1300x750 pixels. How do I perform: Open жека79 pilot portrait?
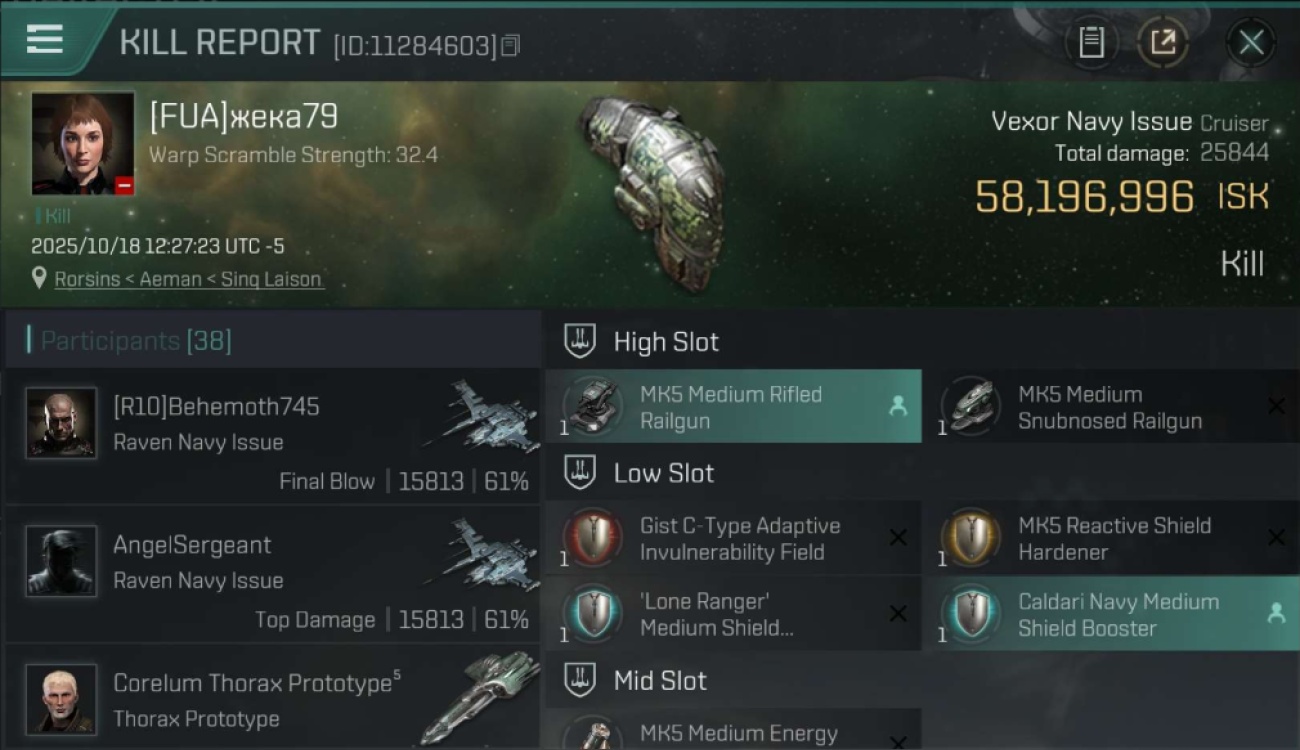(x=83, y=143)
